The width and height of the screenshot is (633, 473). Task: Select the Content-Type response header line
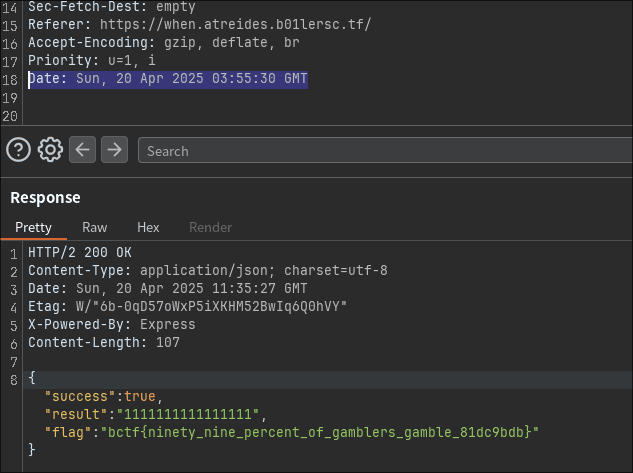[207, 271]
